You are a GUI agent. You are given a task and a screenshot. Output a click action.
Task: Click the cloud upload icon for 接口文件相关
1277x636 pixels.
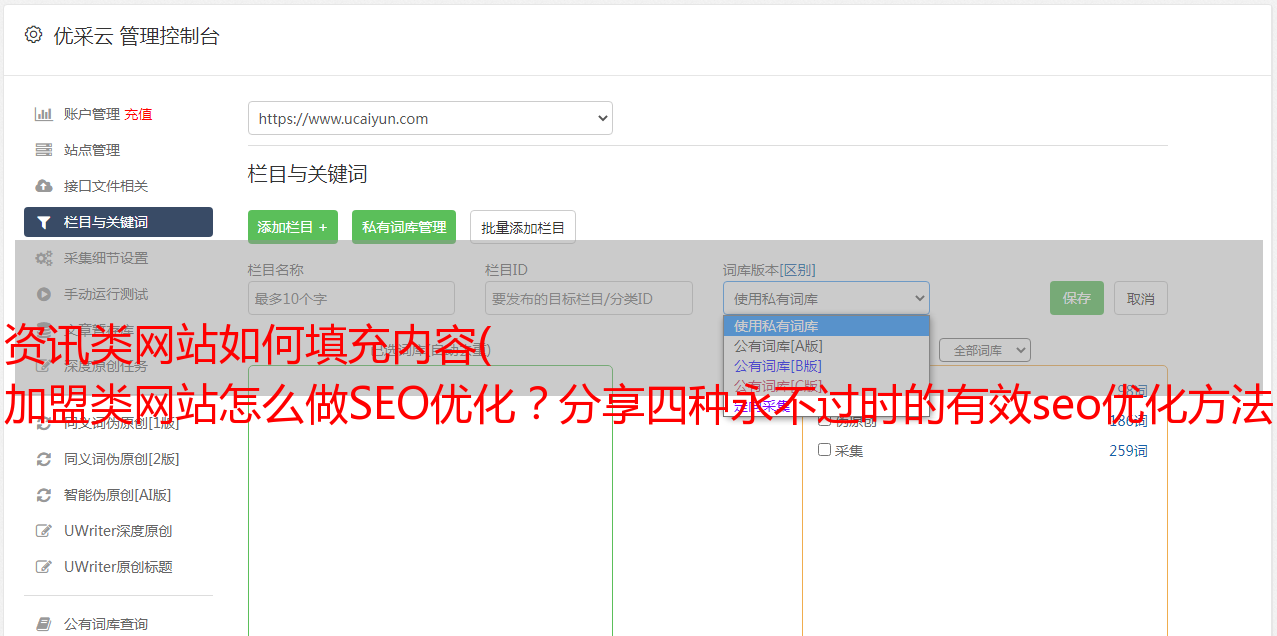click(43, 186)
